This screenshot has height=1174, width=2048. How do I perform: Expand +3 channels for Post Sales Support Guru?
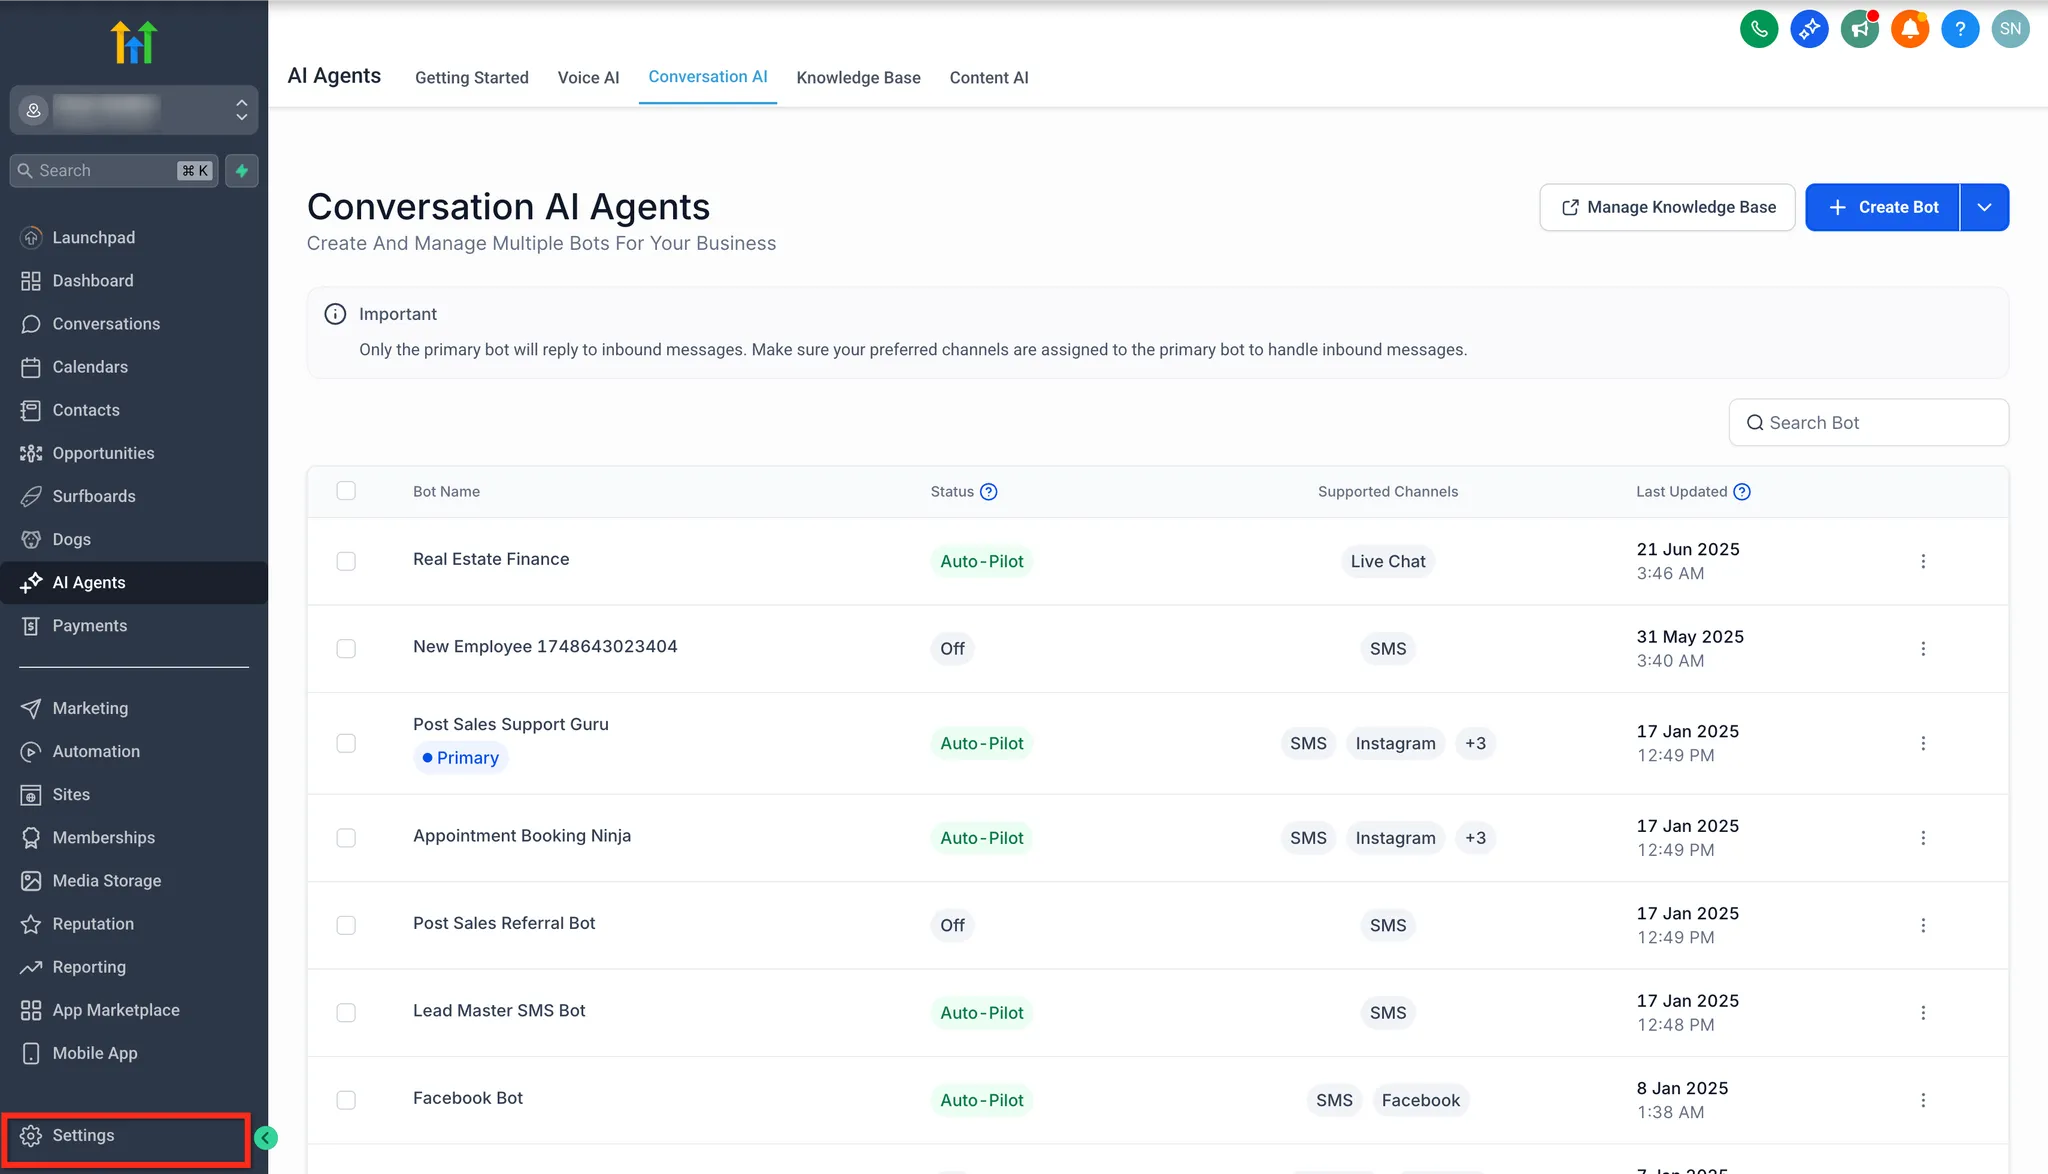pos(1475,743)
